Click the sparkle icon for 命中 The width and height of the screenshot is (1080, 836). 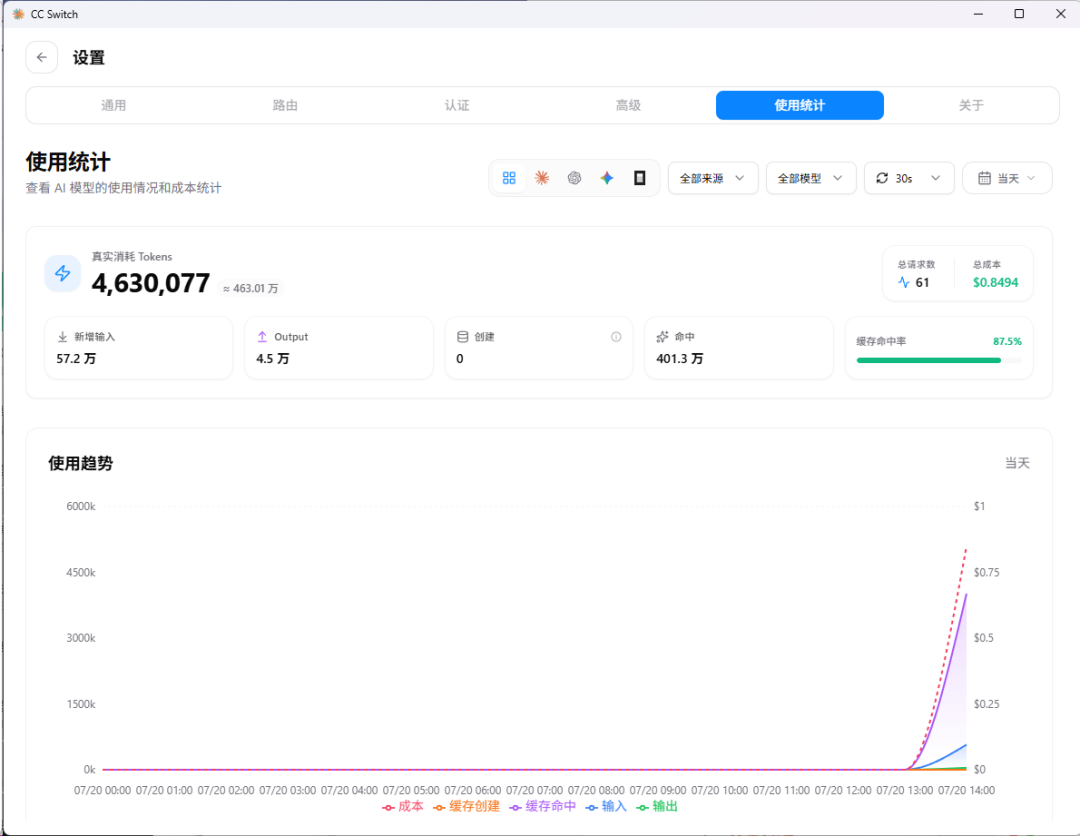point(663,337)
